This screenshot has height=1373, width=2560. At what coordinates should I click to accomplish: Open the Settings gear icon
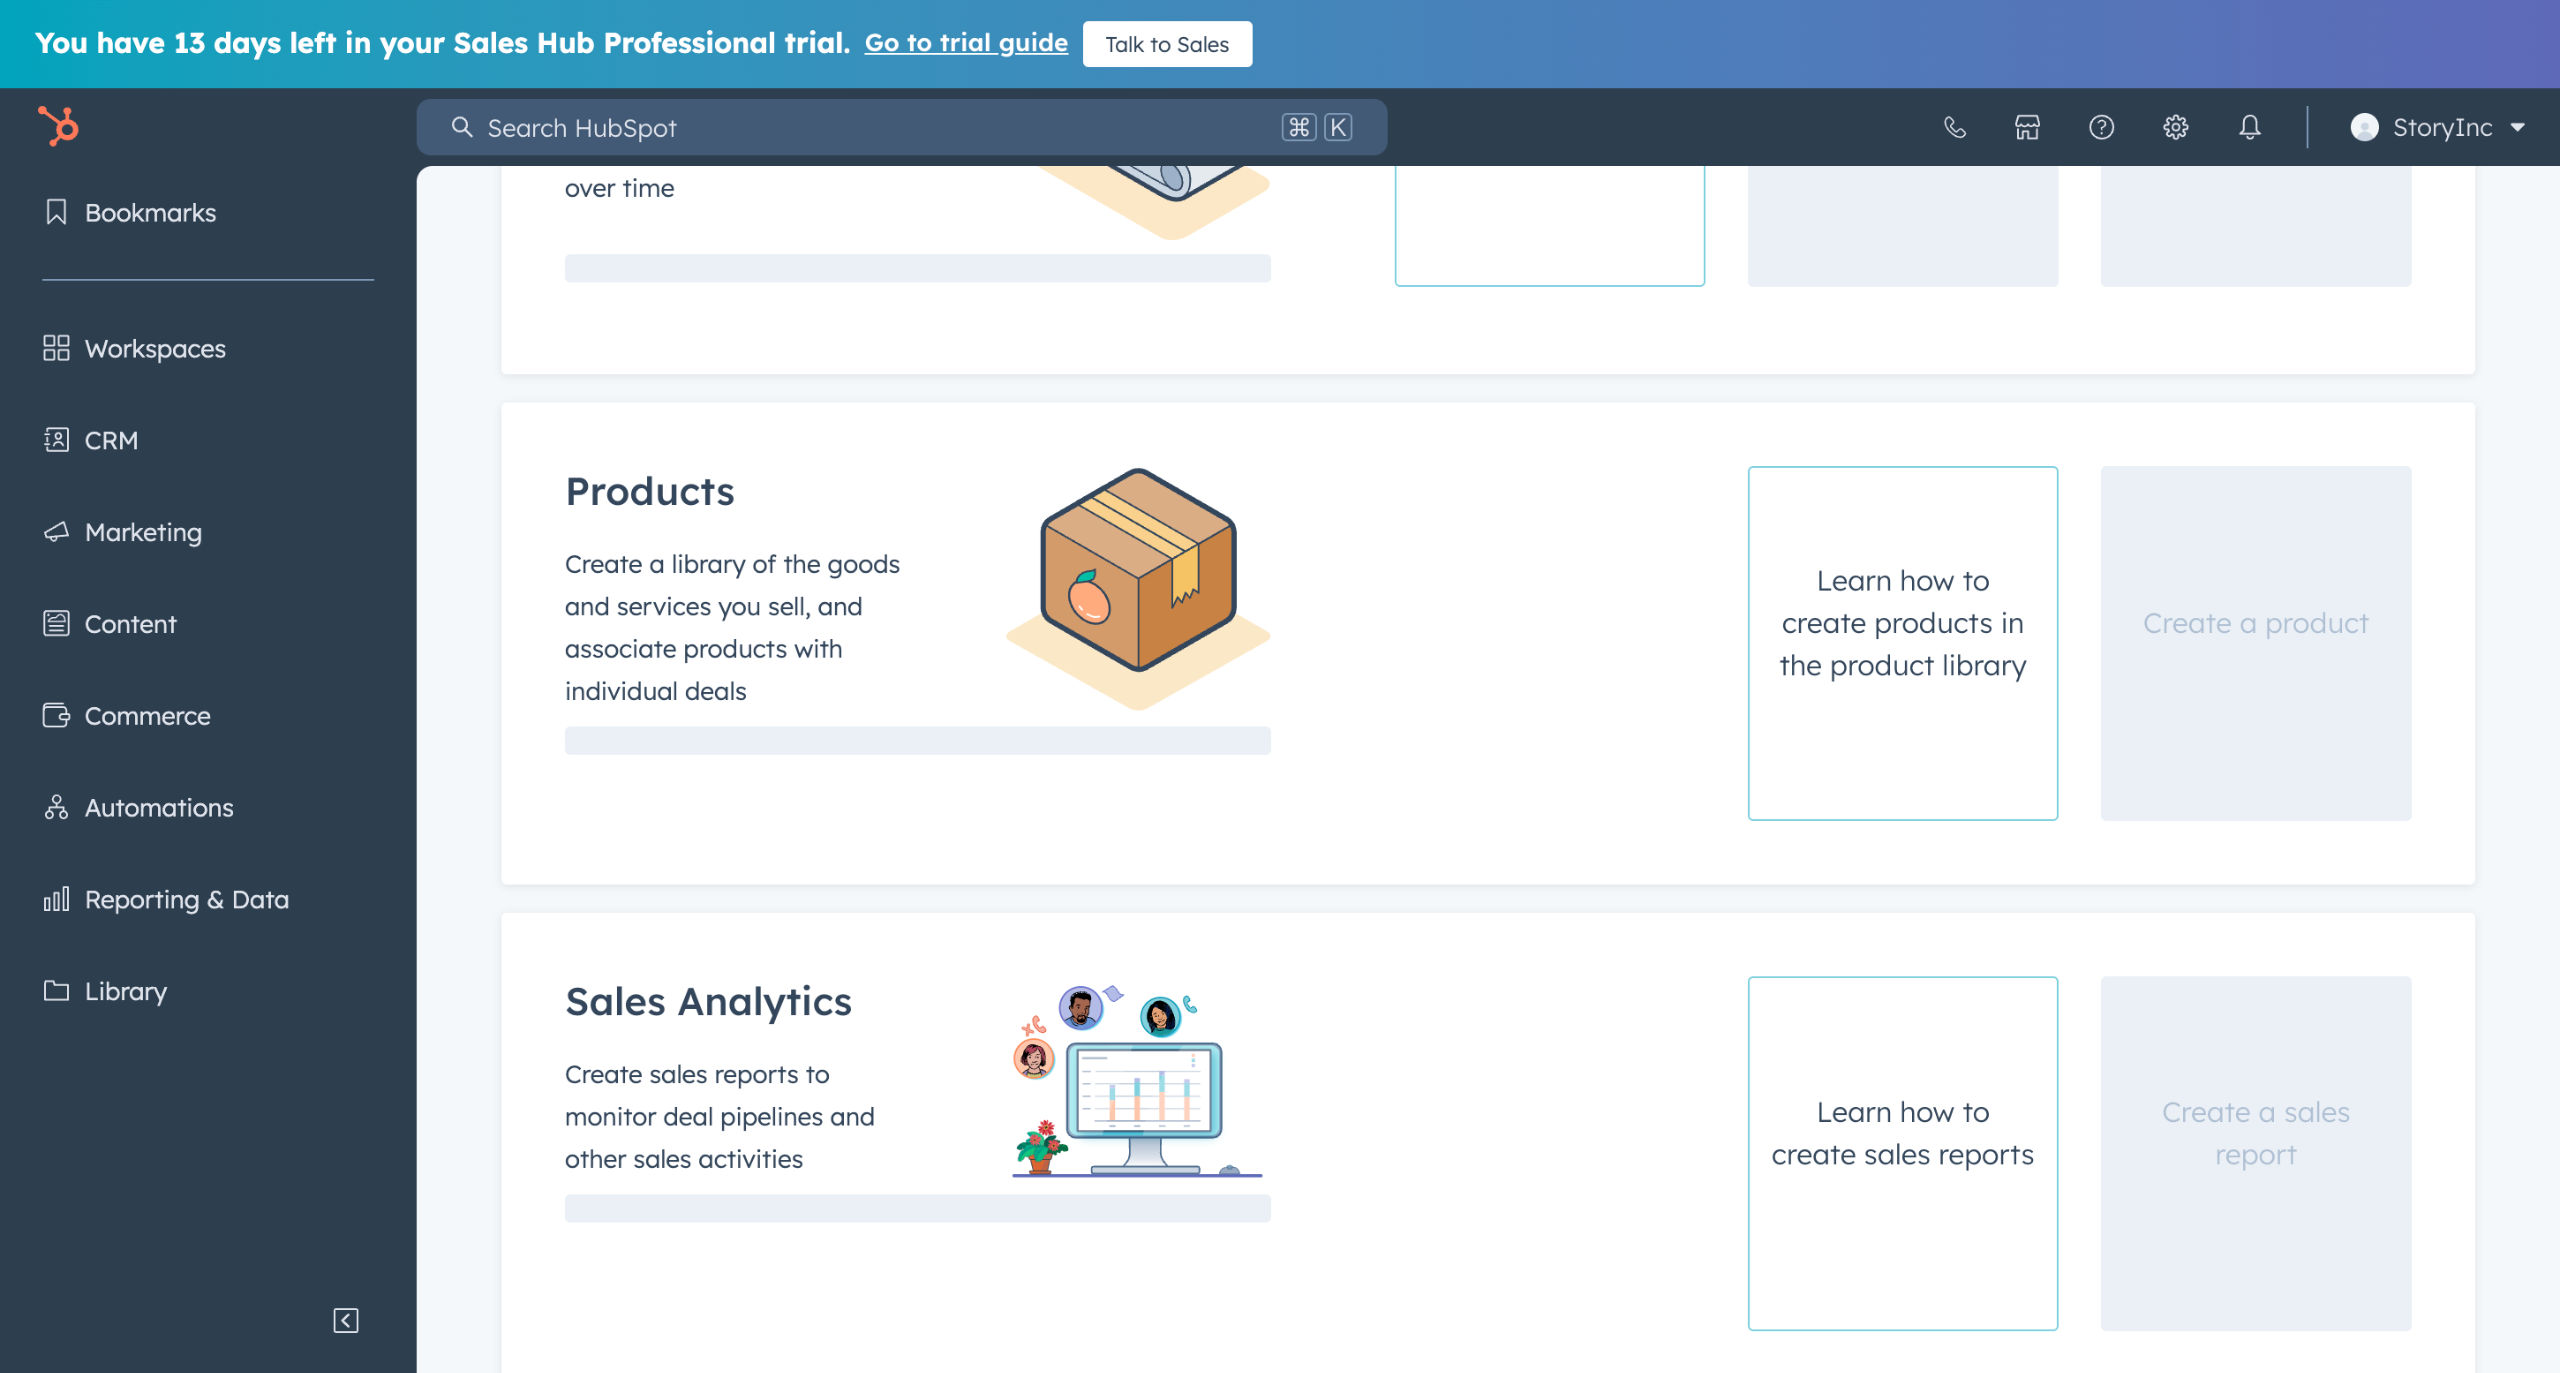tap(2175, 127)
